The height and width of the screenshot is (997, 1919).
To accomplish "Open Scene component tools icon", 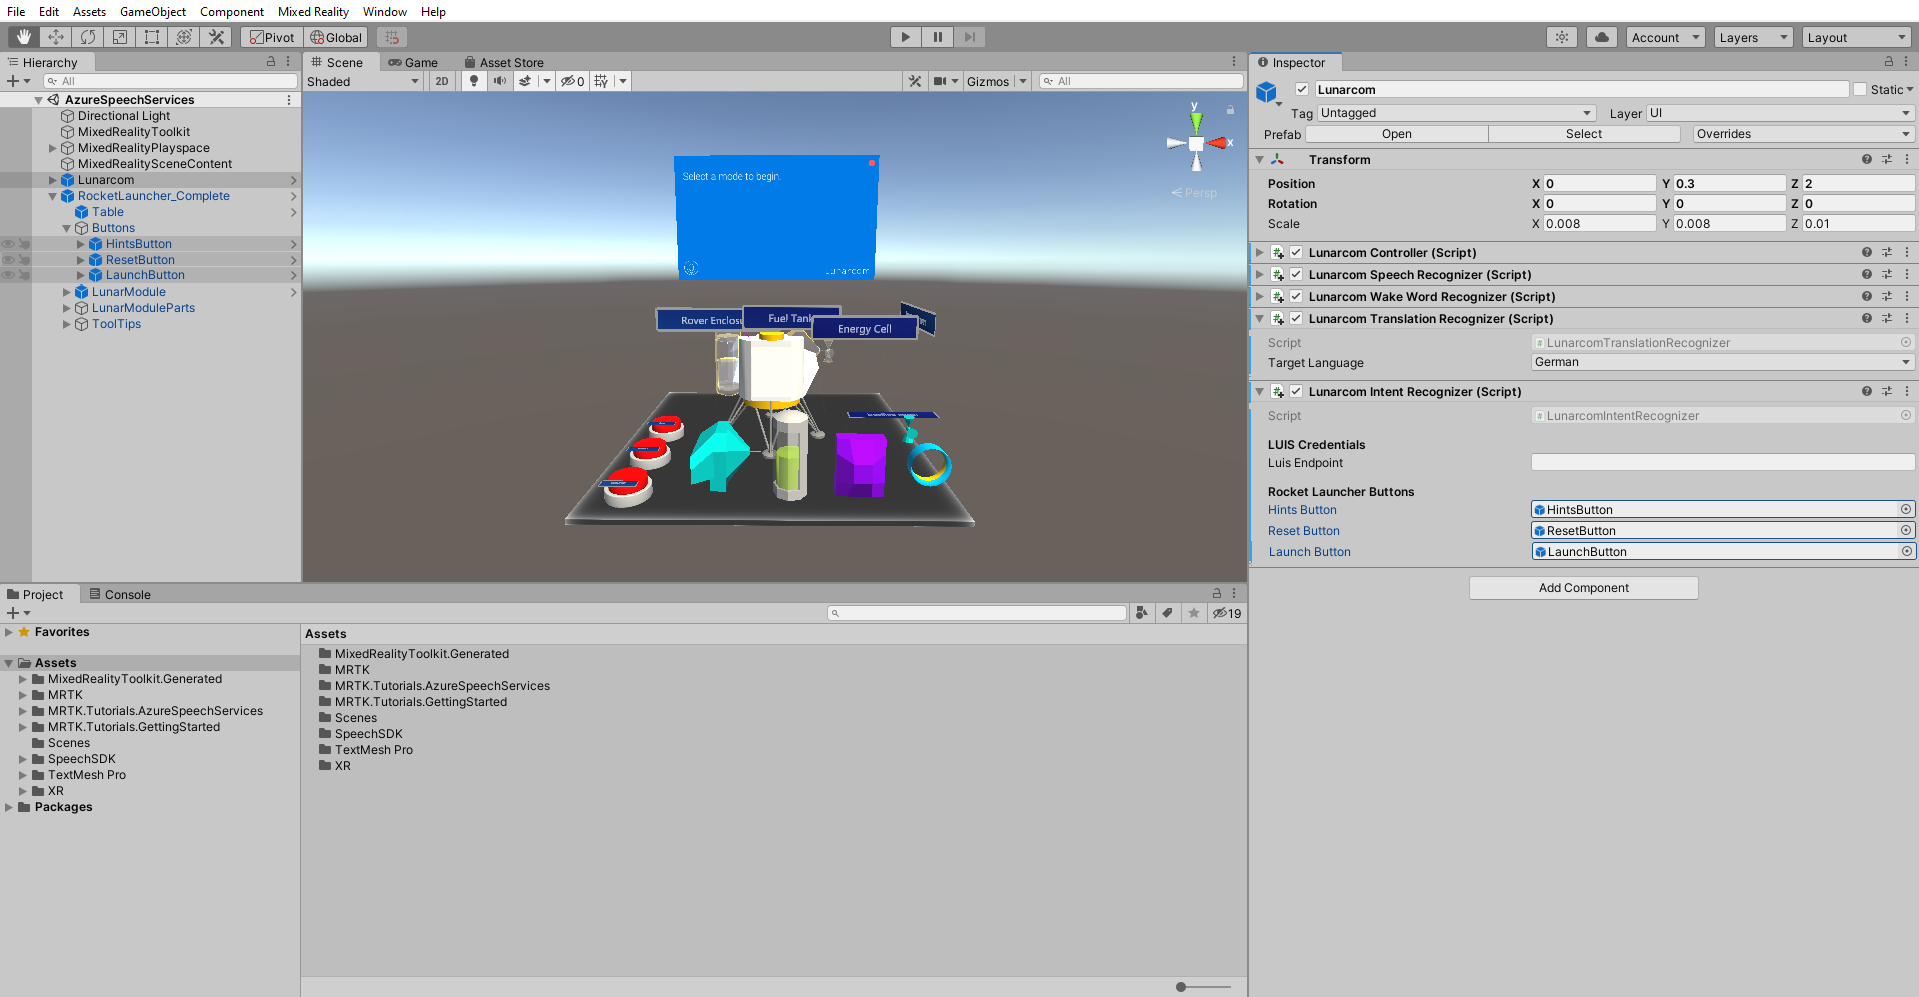I will pos(915,81).
